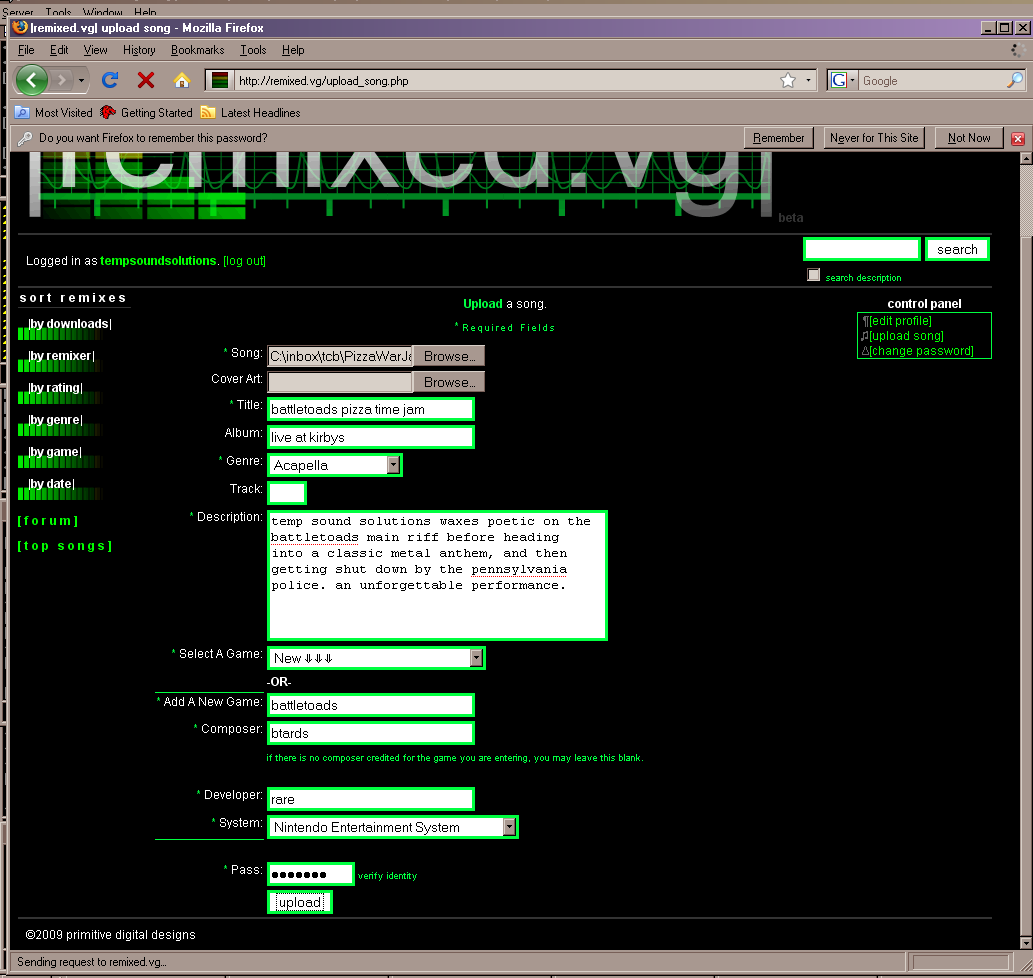Toggle the search description checkbox
The image size is (1033, 978).
(814, 275)
